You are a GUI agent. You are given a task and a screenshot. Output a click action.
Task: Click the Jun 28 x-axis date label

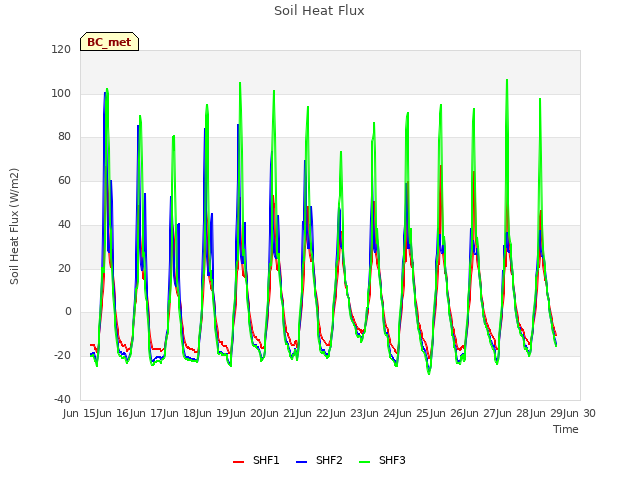(x=514, y=413)
